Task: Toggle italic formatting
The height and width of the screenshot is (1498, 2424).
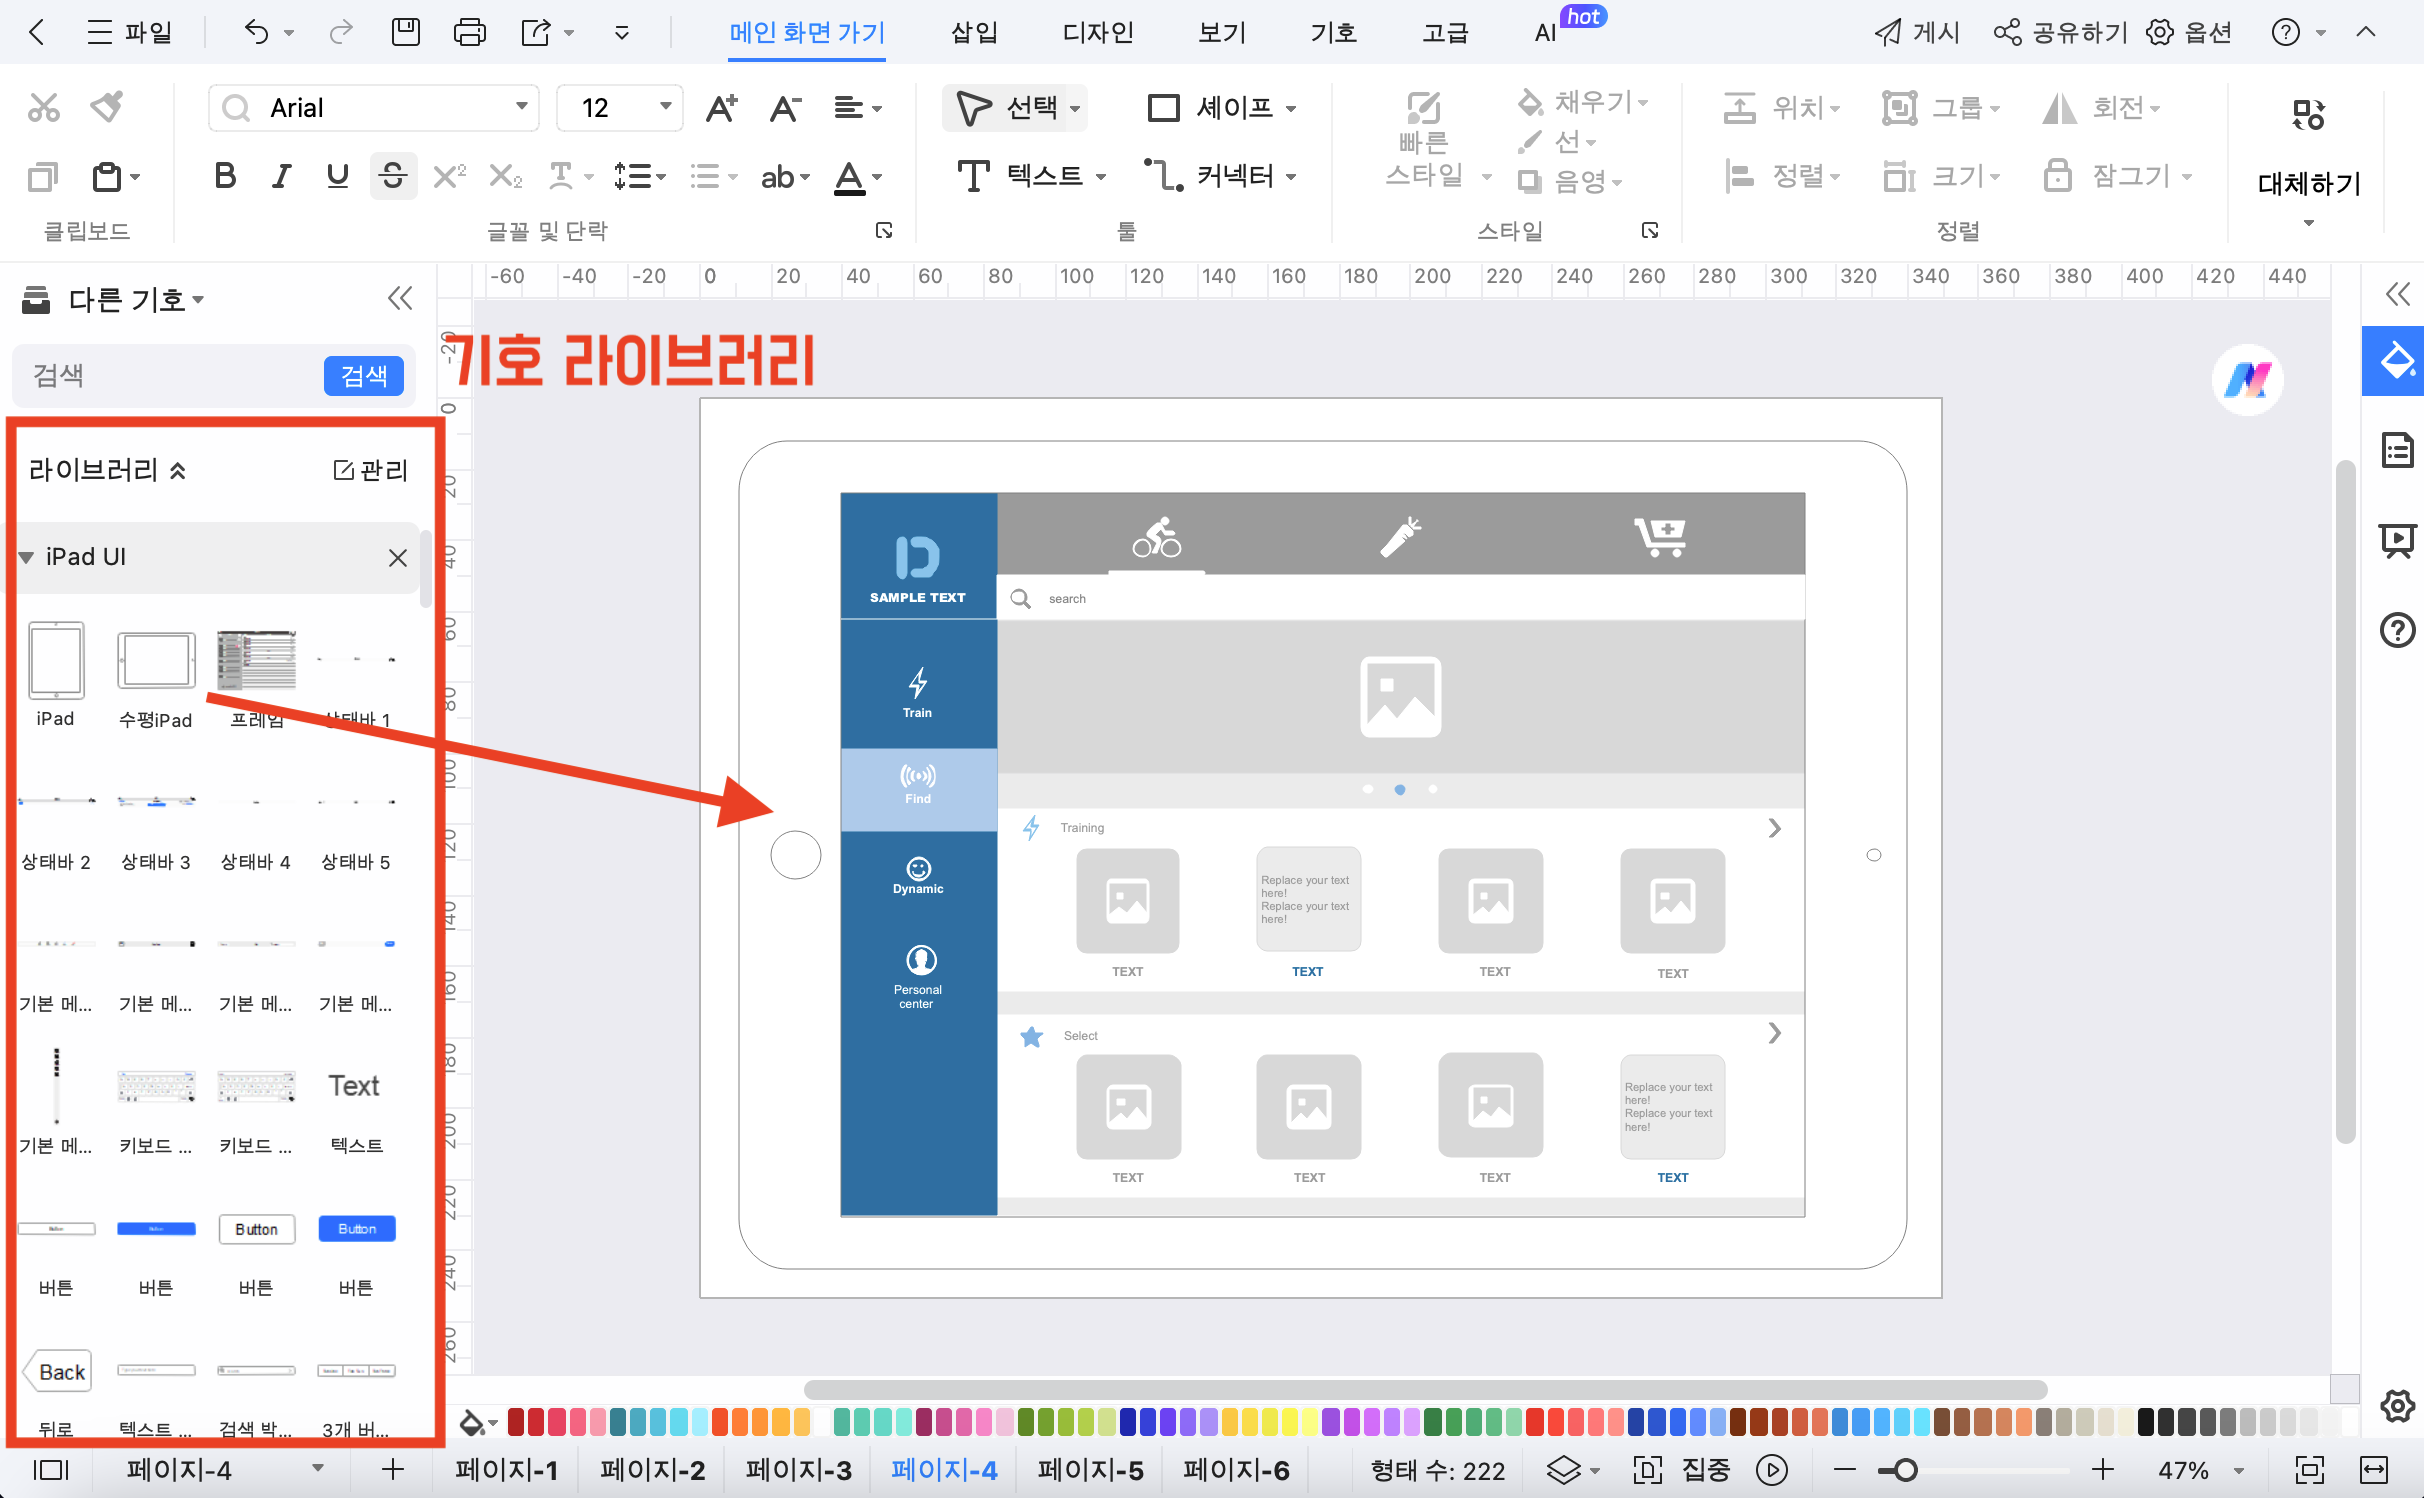Action: 281,177
